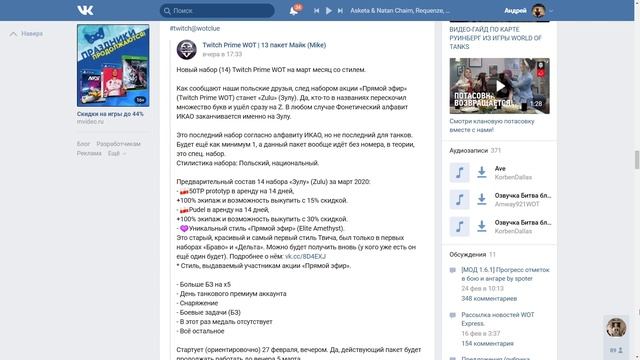Go back up with Наверх button
Screen dimensions: 640x360
pyautogui.click(x=27, y=33)
